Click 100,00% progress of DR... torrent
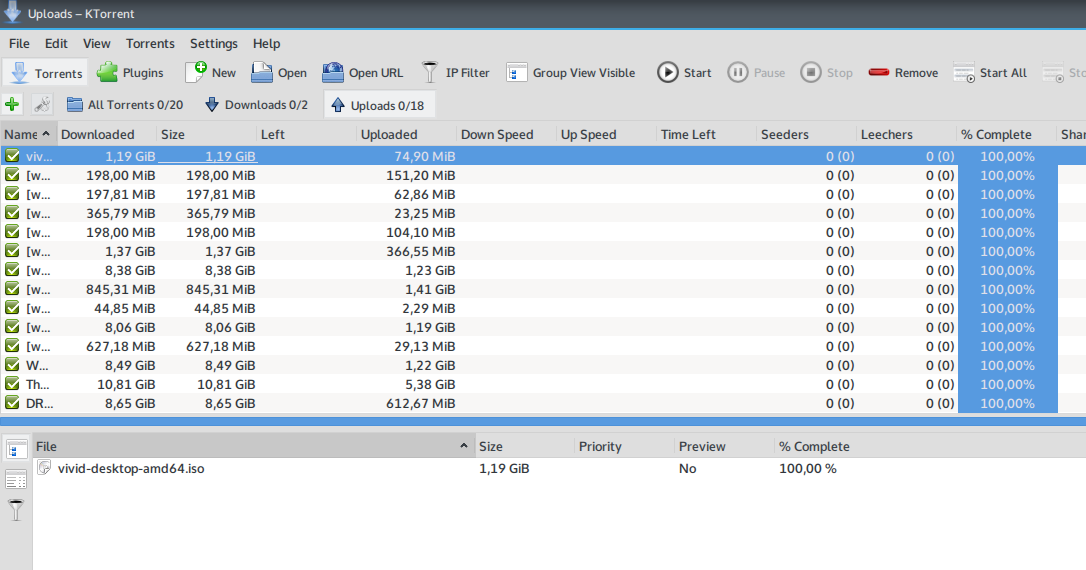This screenshot has width=1086, height=570. point(1007,403)
